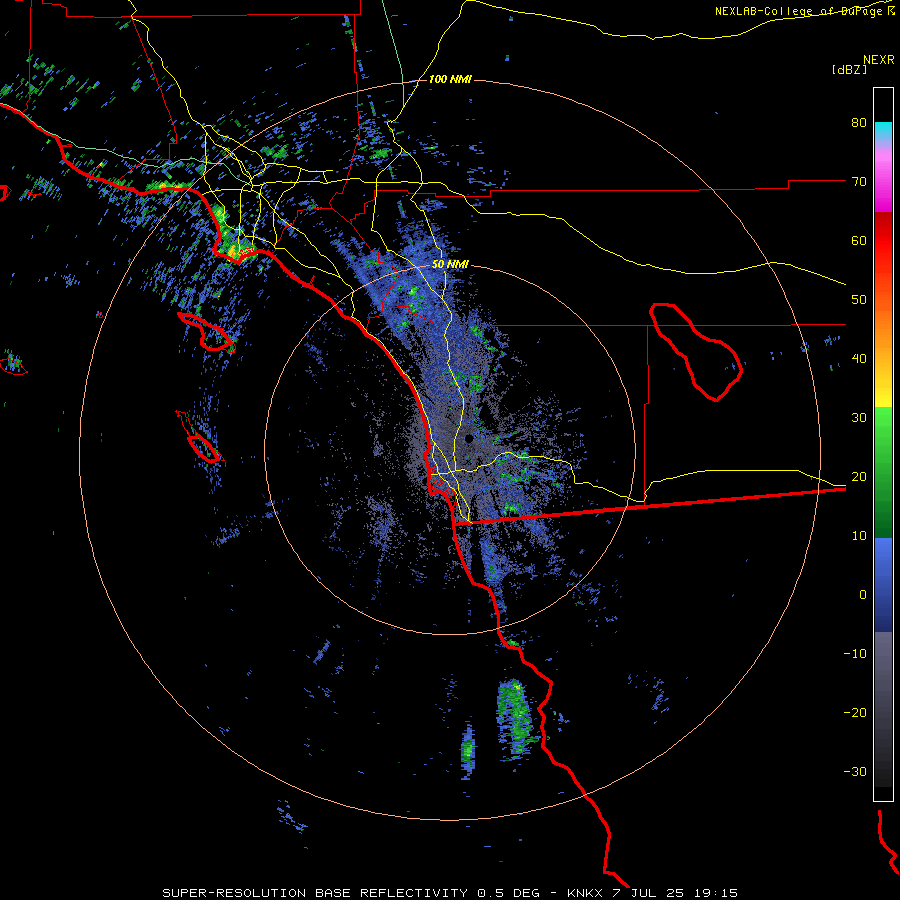This screenshot has height=900, width=900.
Task: Click the "50 NMI" range ring label
Action: tap(450, 265)
